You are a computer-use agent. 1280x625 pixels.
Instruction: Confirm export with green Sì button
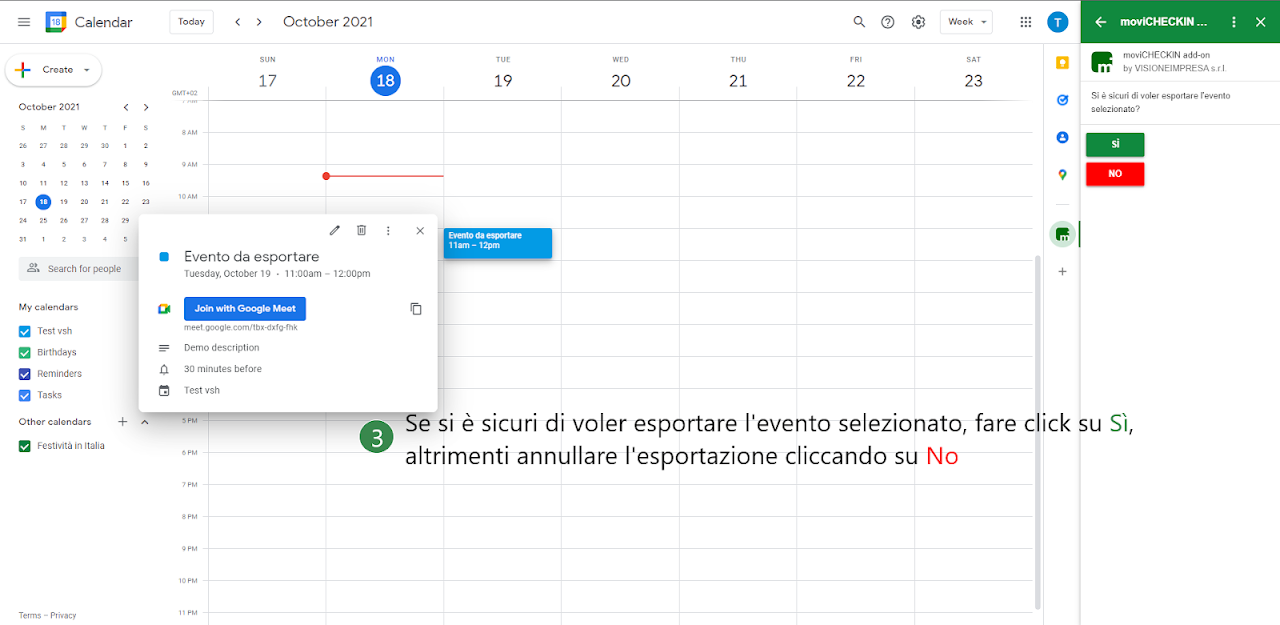click(1115, 145)
